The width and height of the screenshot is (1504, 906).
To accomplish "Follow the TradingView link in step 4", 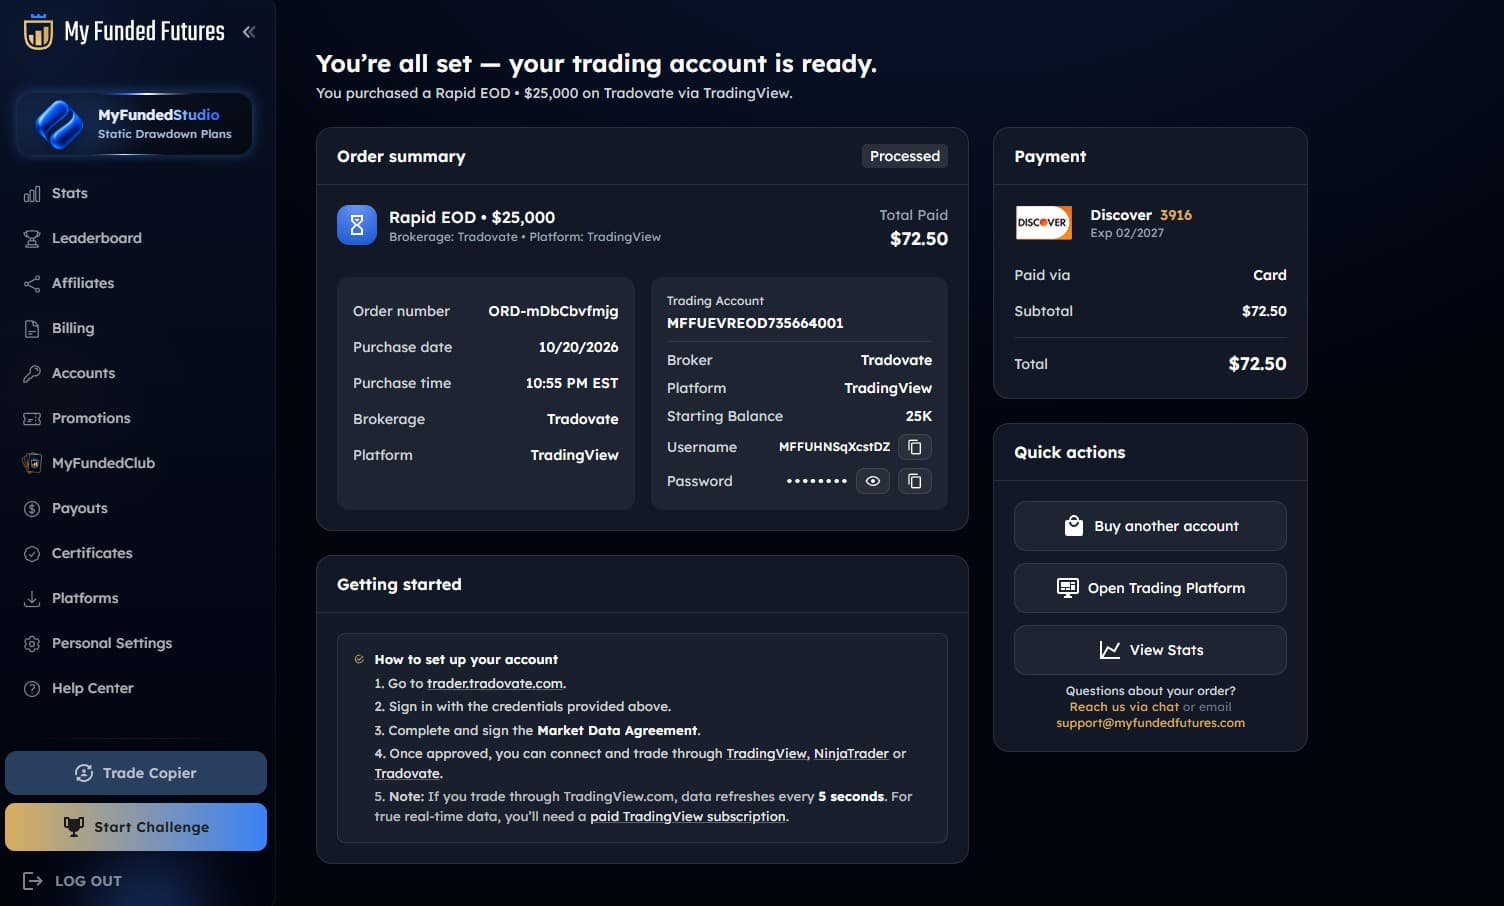I will coord(766,754).
